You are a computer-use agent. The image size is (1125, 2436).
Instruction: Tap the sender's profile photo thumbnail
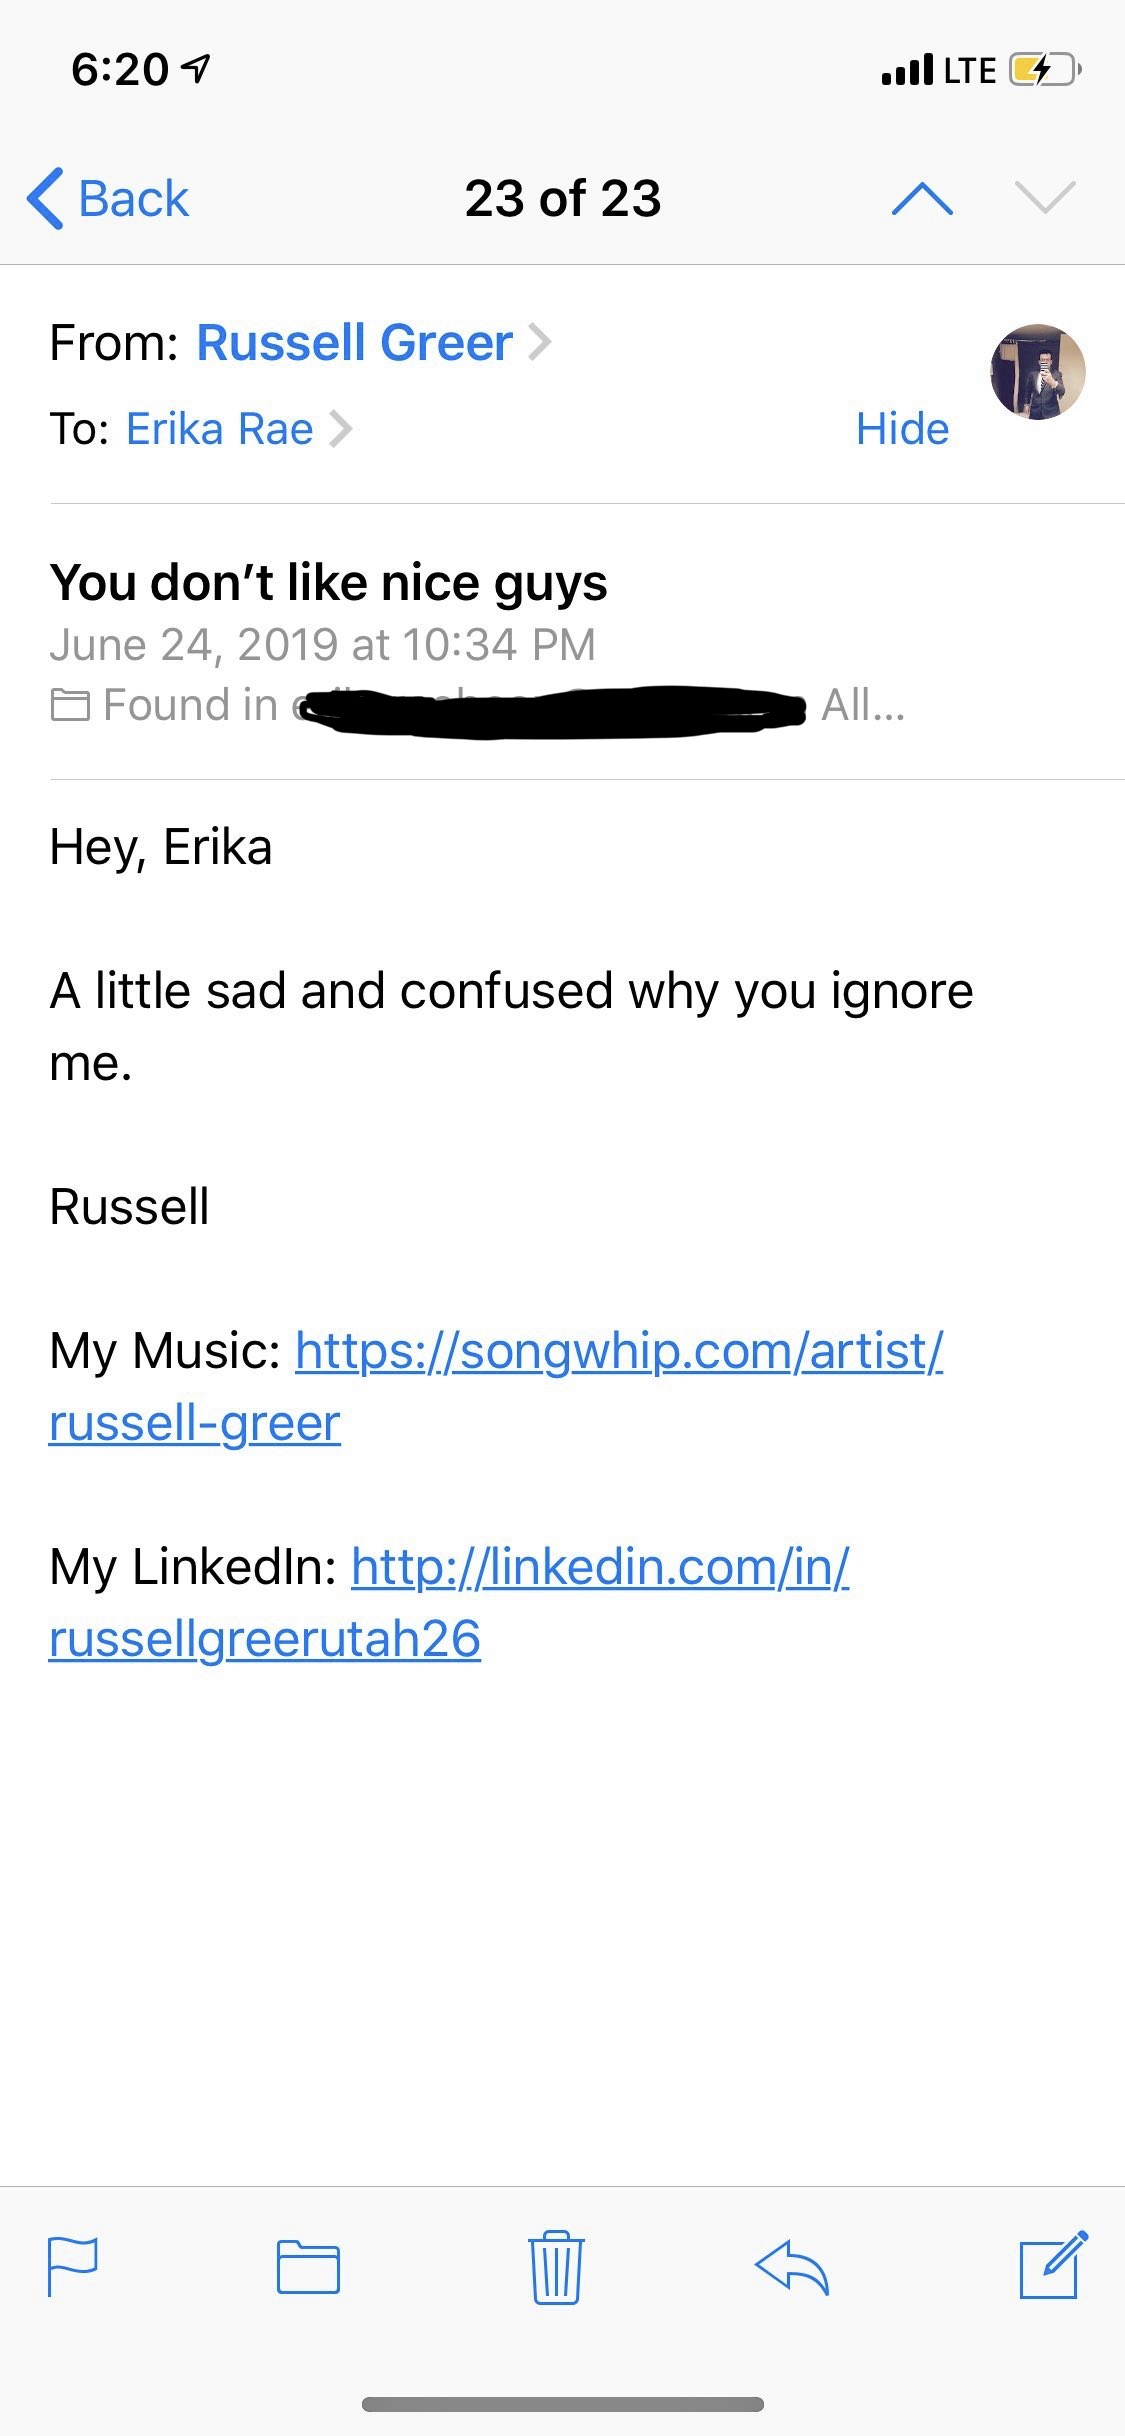pos(1038,372)
